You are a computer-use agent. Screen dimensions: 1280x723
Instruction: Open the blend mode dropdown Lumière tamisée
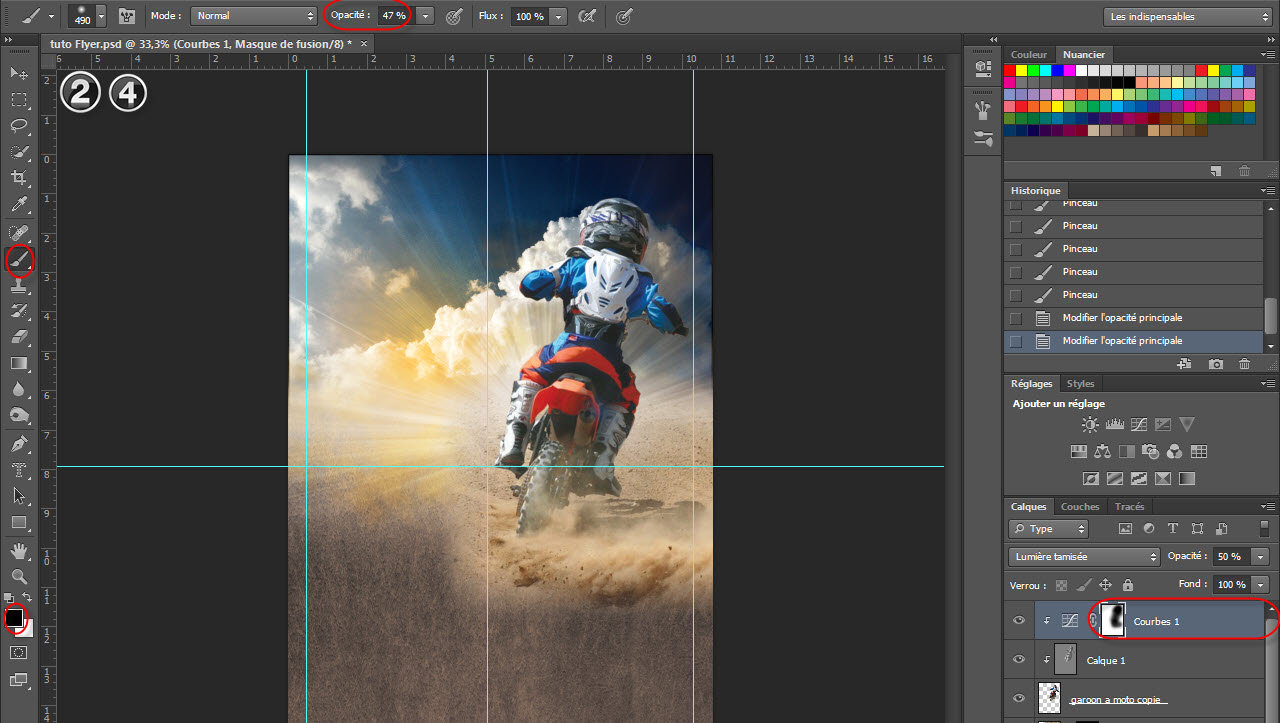pyautogui.click(x=1084, y=556)
